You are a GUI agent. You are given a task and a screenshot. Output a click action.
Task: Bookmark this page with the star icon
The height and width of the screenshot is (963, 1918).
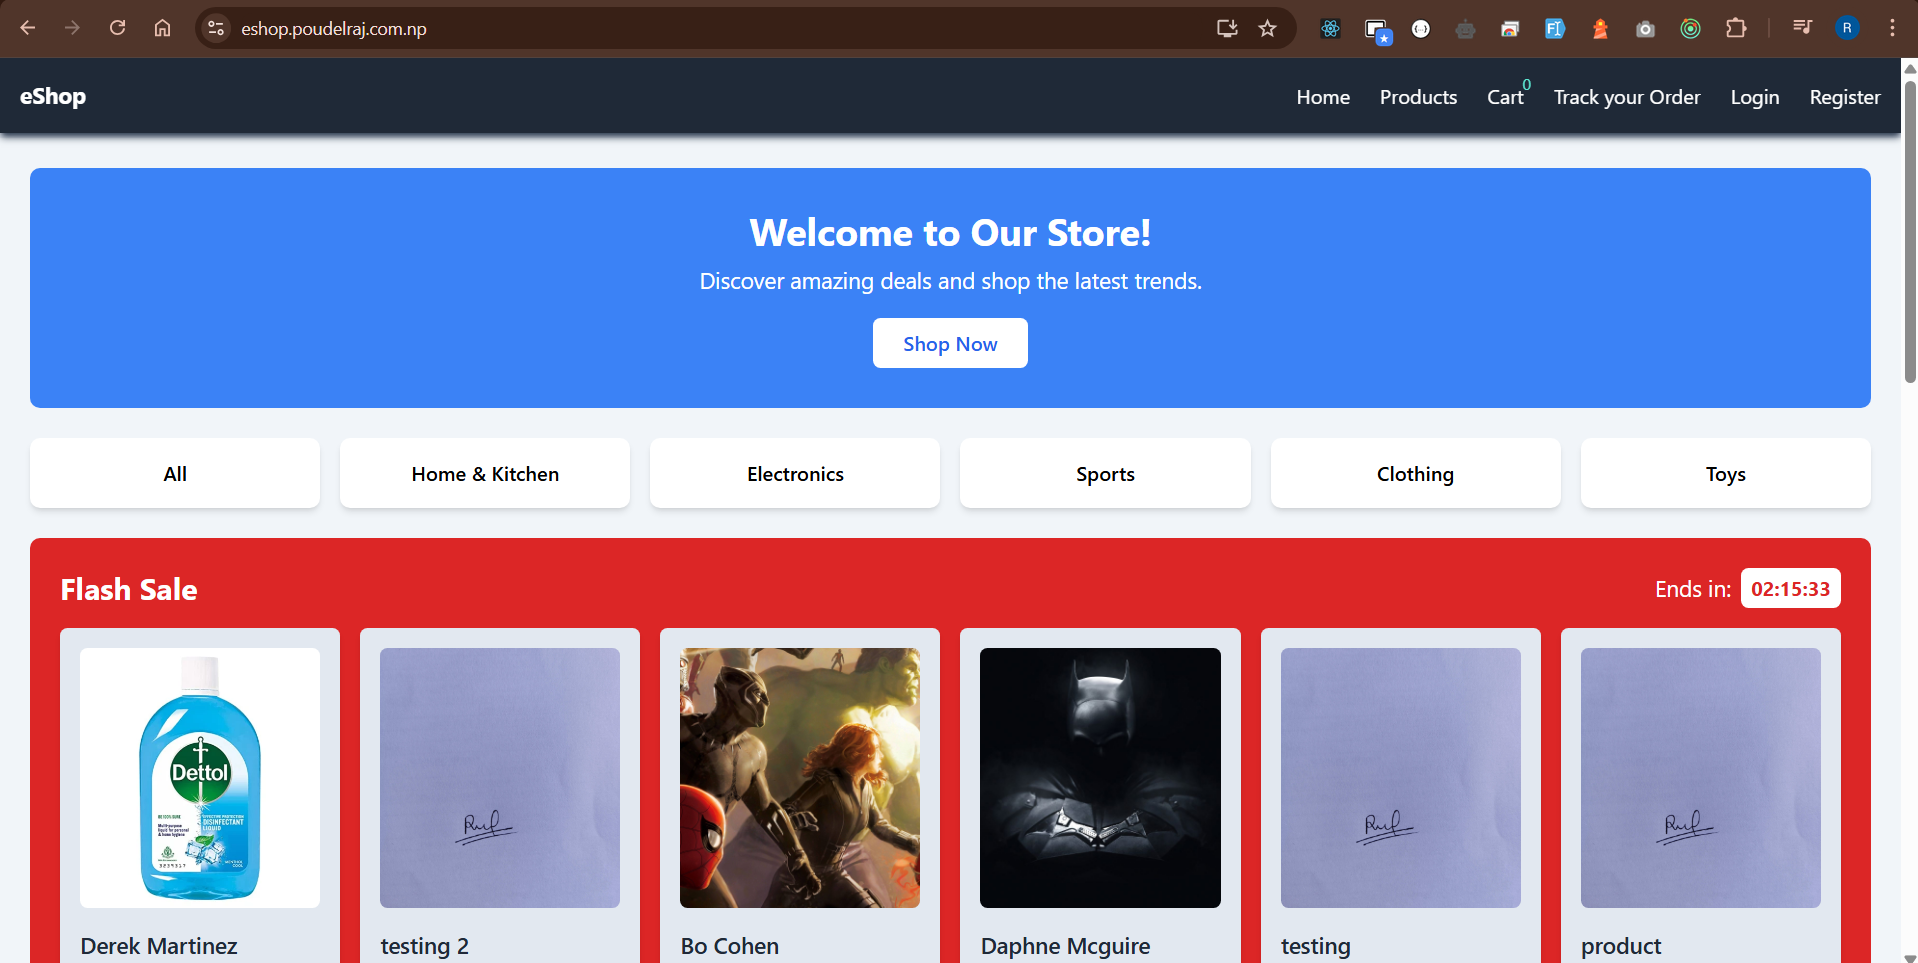tap(1268, 28)
